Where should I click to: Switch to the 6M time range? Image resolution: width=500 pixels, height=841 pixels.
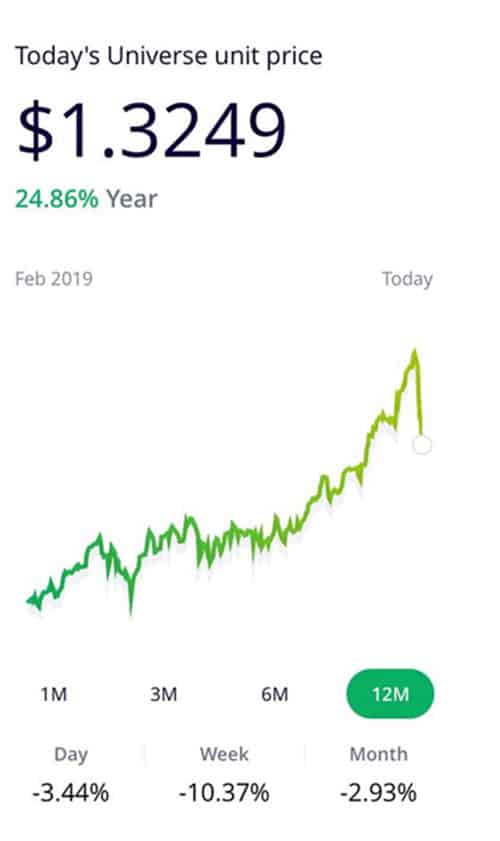coord(275,694)
